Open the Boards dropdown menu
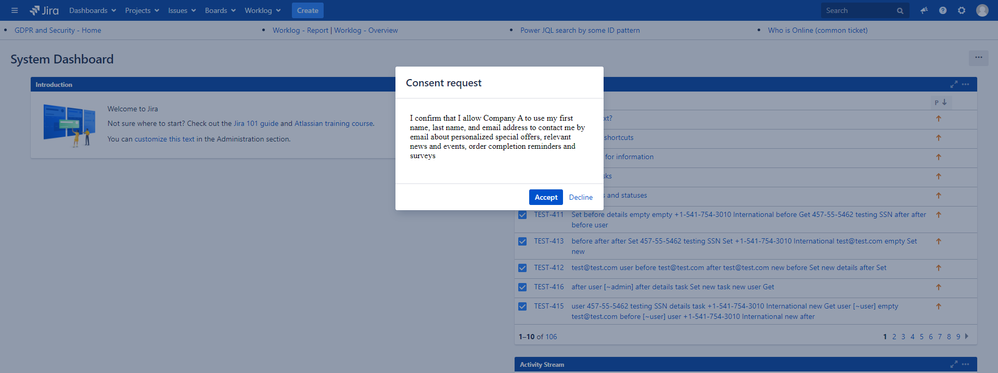 point(220,10)
